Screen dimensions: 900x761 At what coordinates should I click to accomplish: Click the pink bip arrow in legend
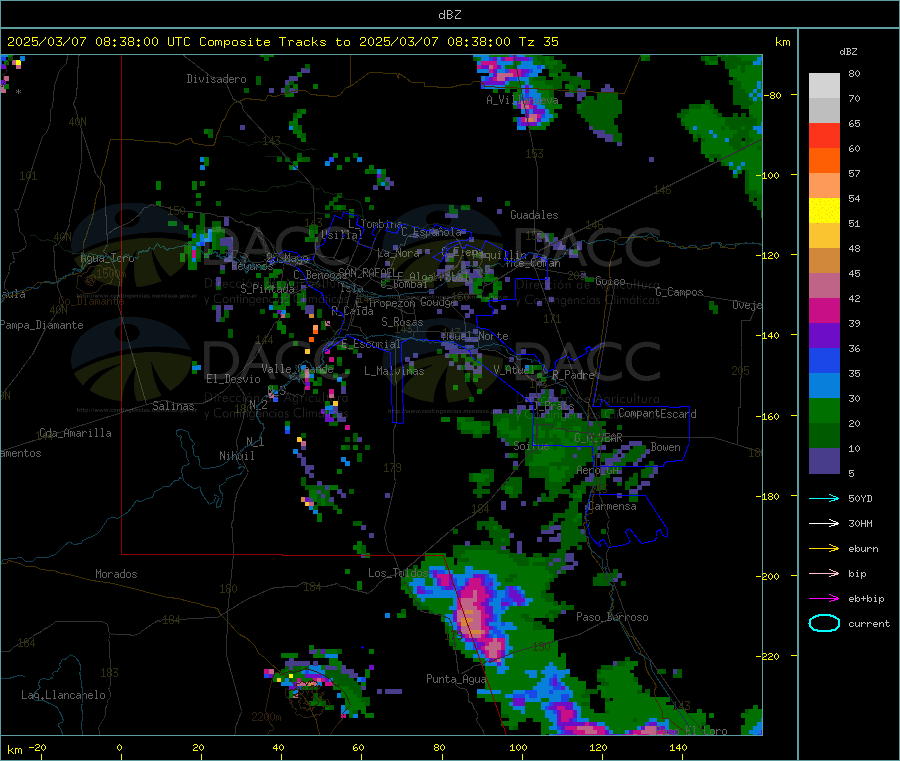pos(824,573)
